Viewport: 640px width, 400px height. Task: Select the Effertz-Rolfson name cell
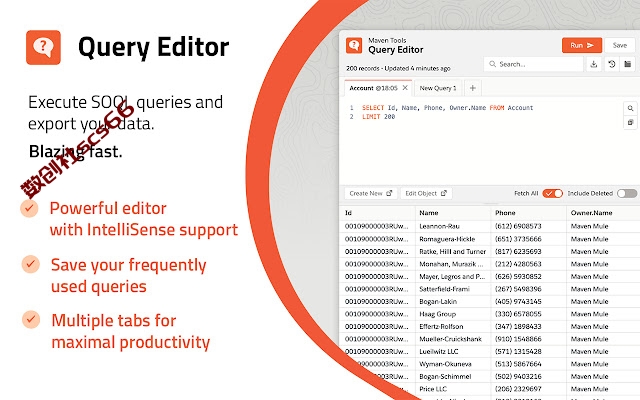pos(441,327)
